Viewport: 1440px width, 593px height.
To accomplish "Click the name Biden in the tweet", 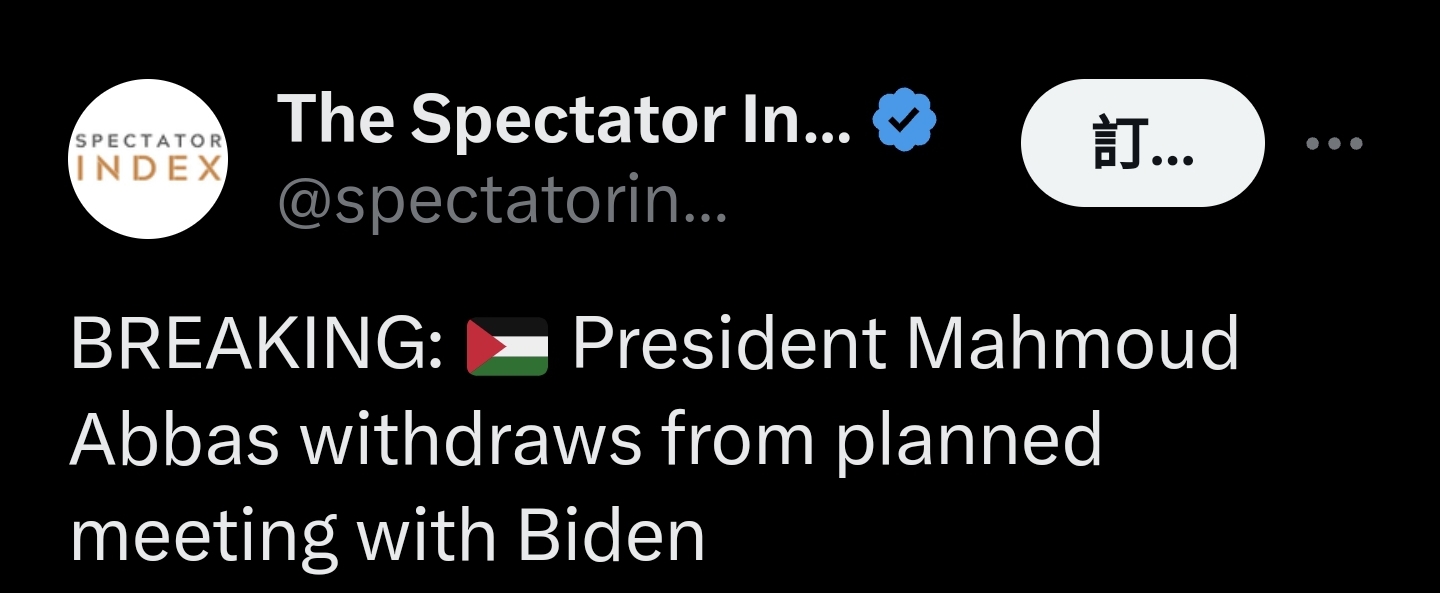I will 613,536.
